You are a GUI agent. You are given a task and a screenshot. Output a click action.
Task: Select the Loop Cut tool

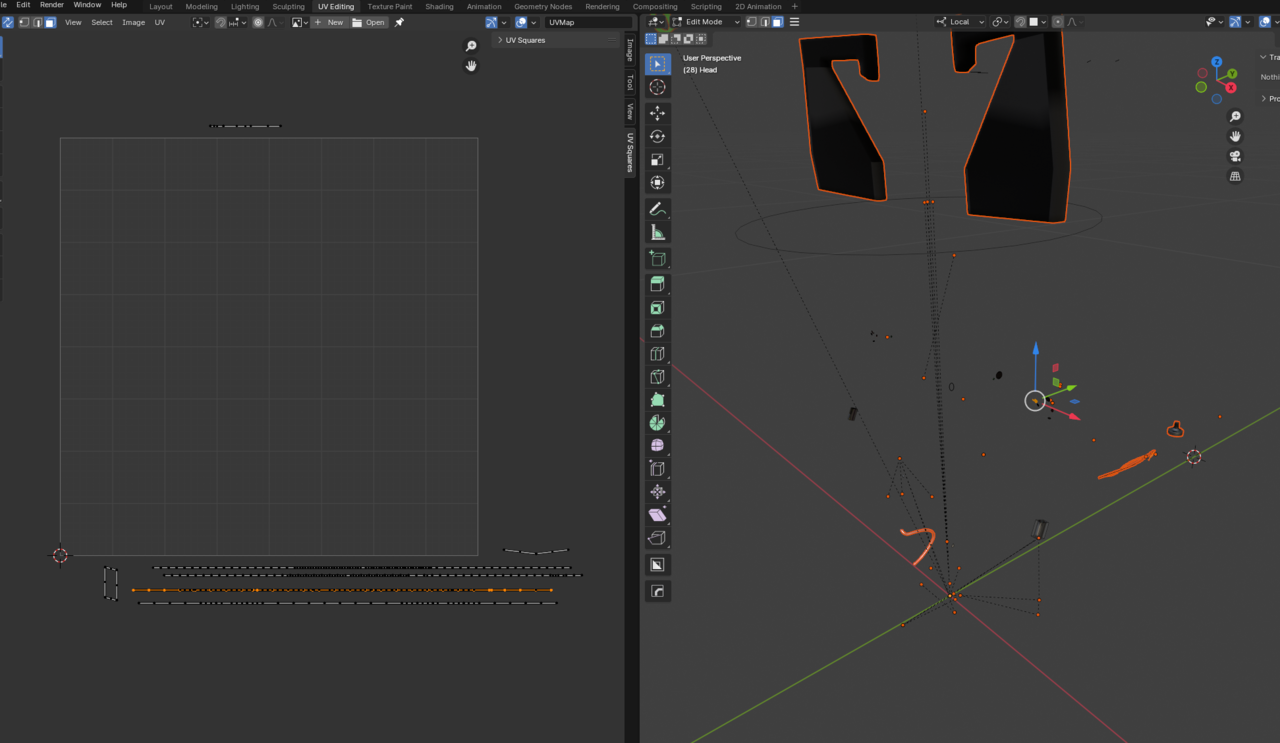pos(657,354)
